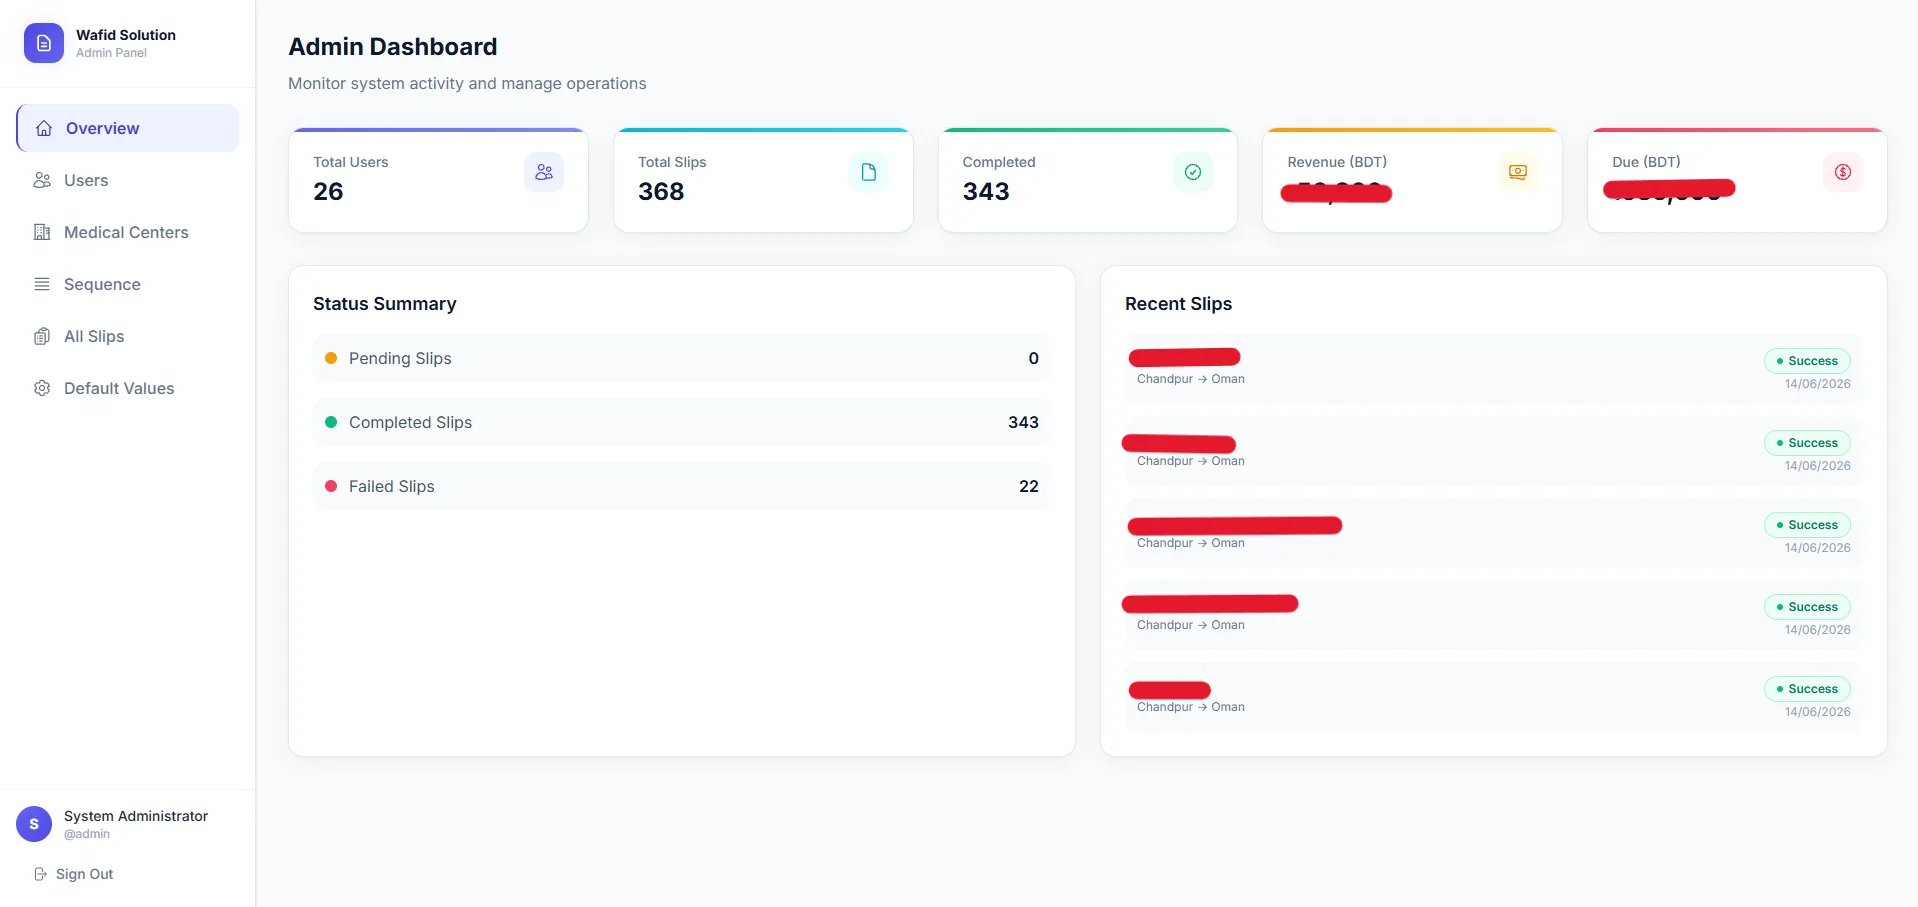Click the Total Slips value 368

click(661, 191)
